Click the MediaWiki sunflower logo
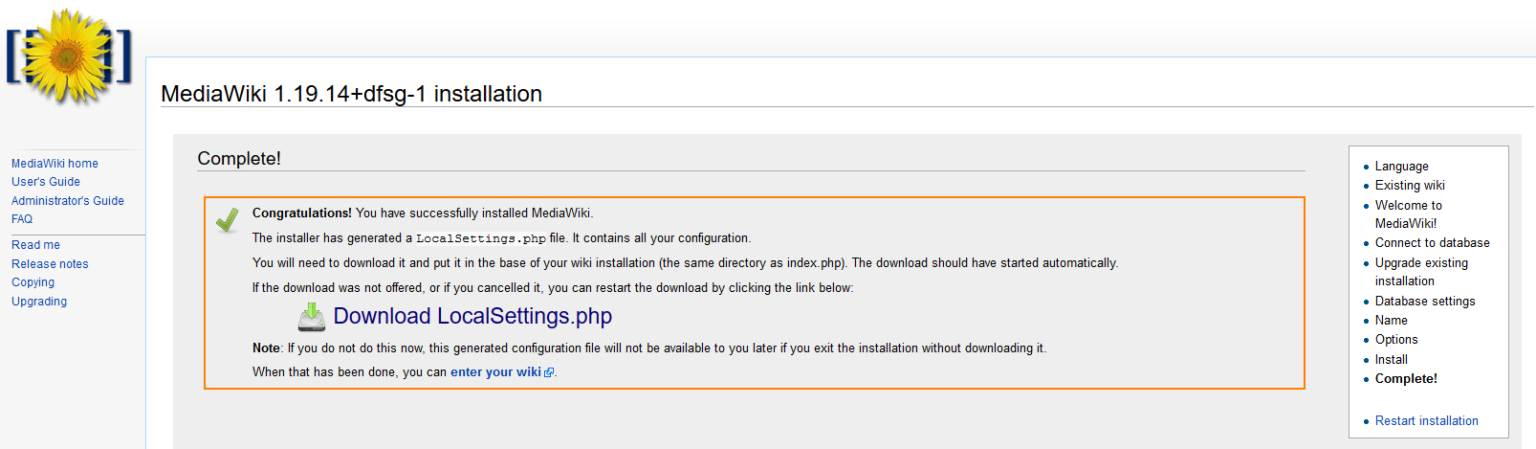The width and height of the screenshot is (1536, 449). (x=68, y=55)
